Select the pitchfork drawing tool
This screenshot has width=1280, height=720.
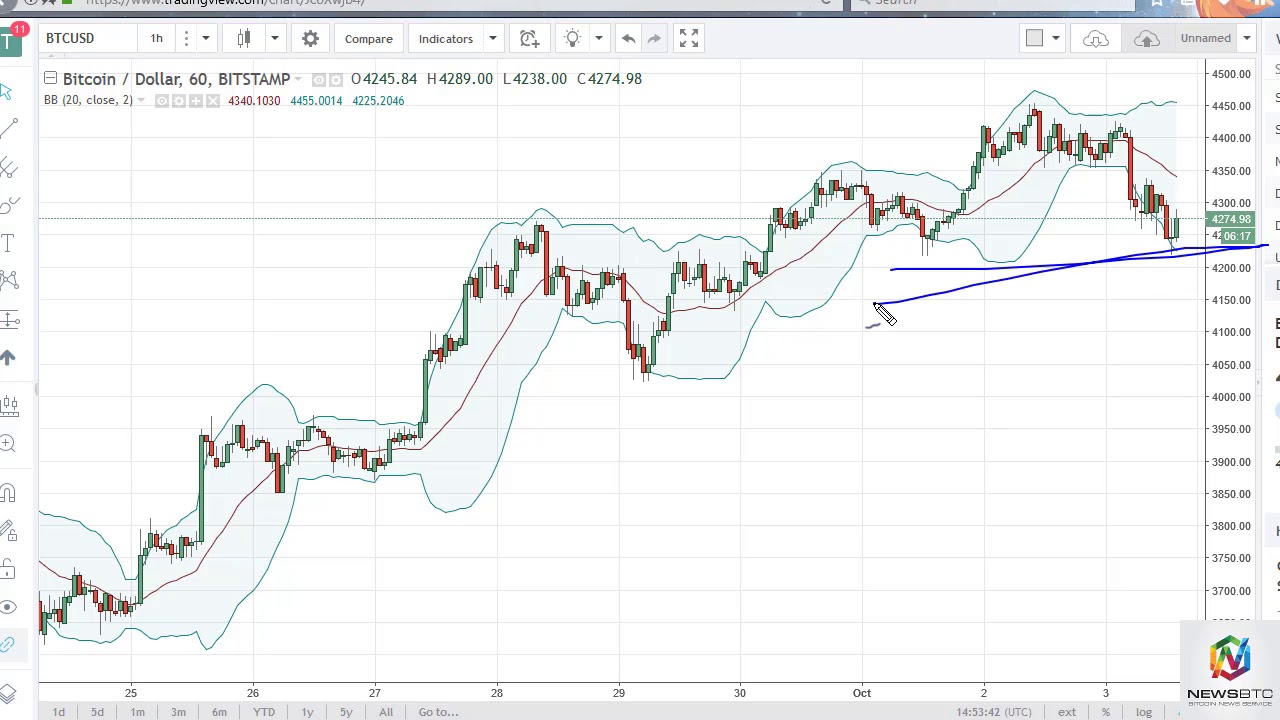click(x=8, y=167)
